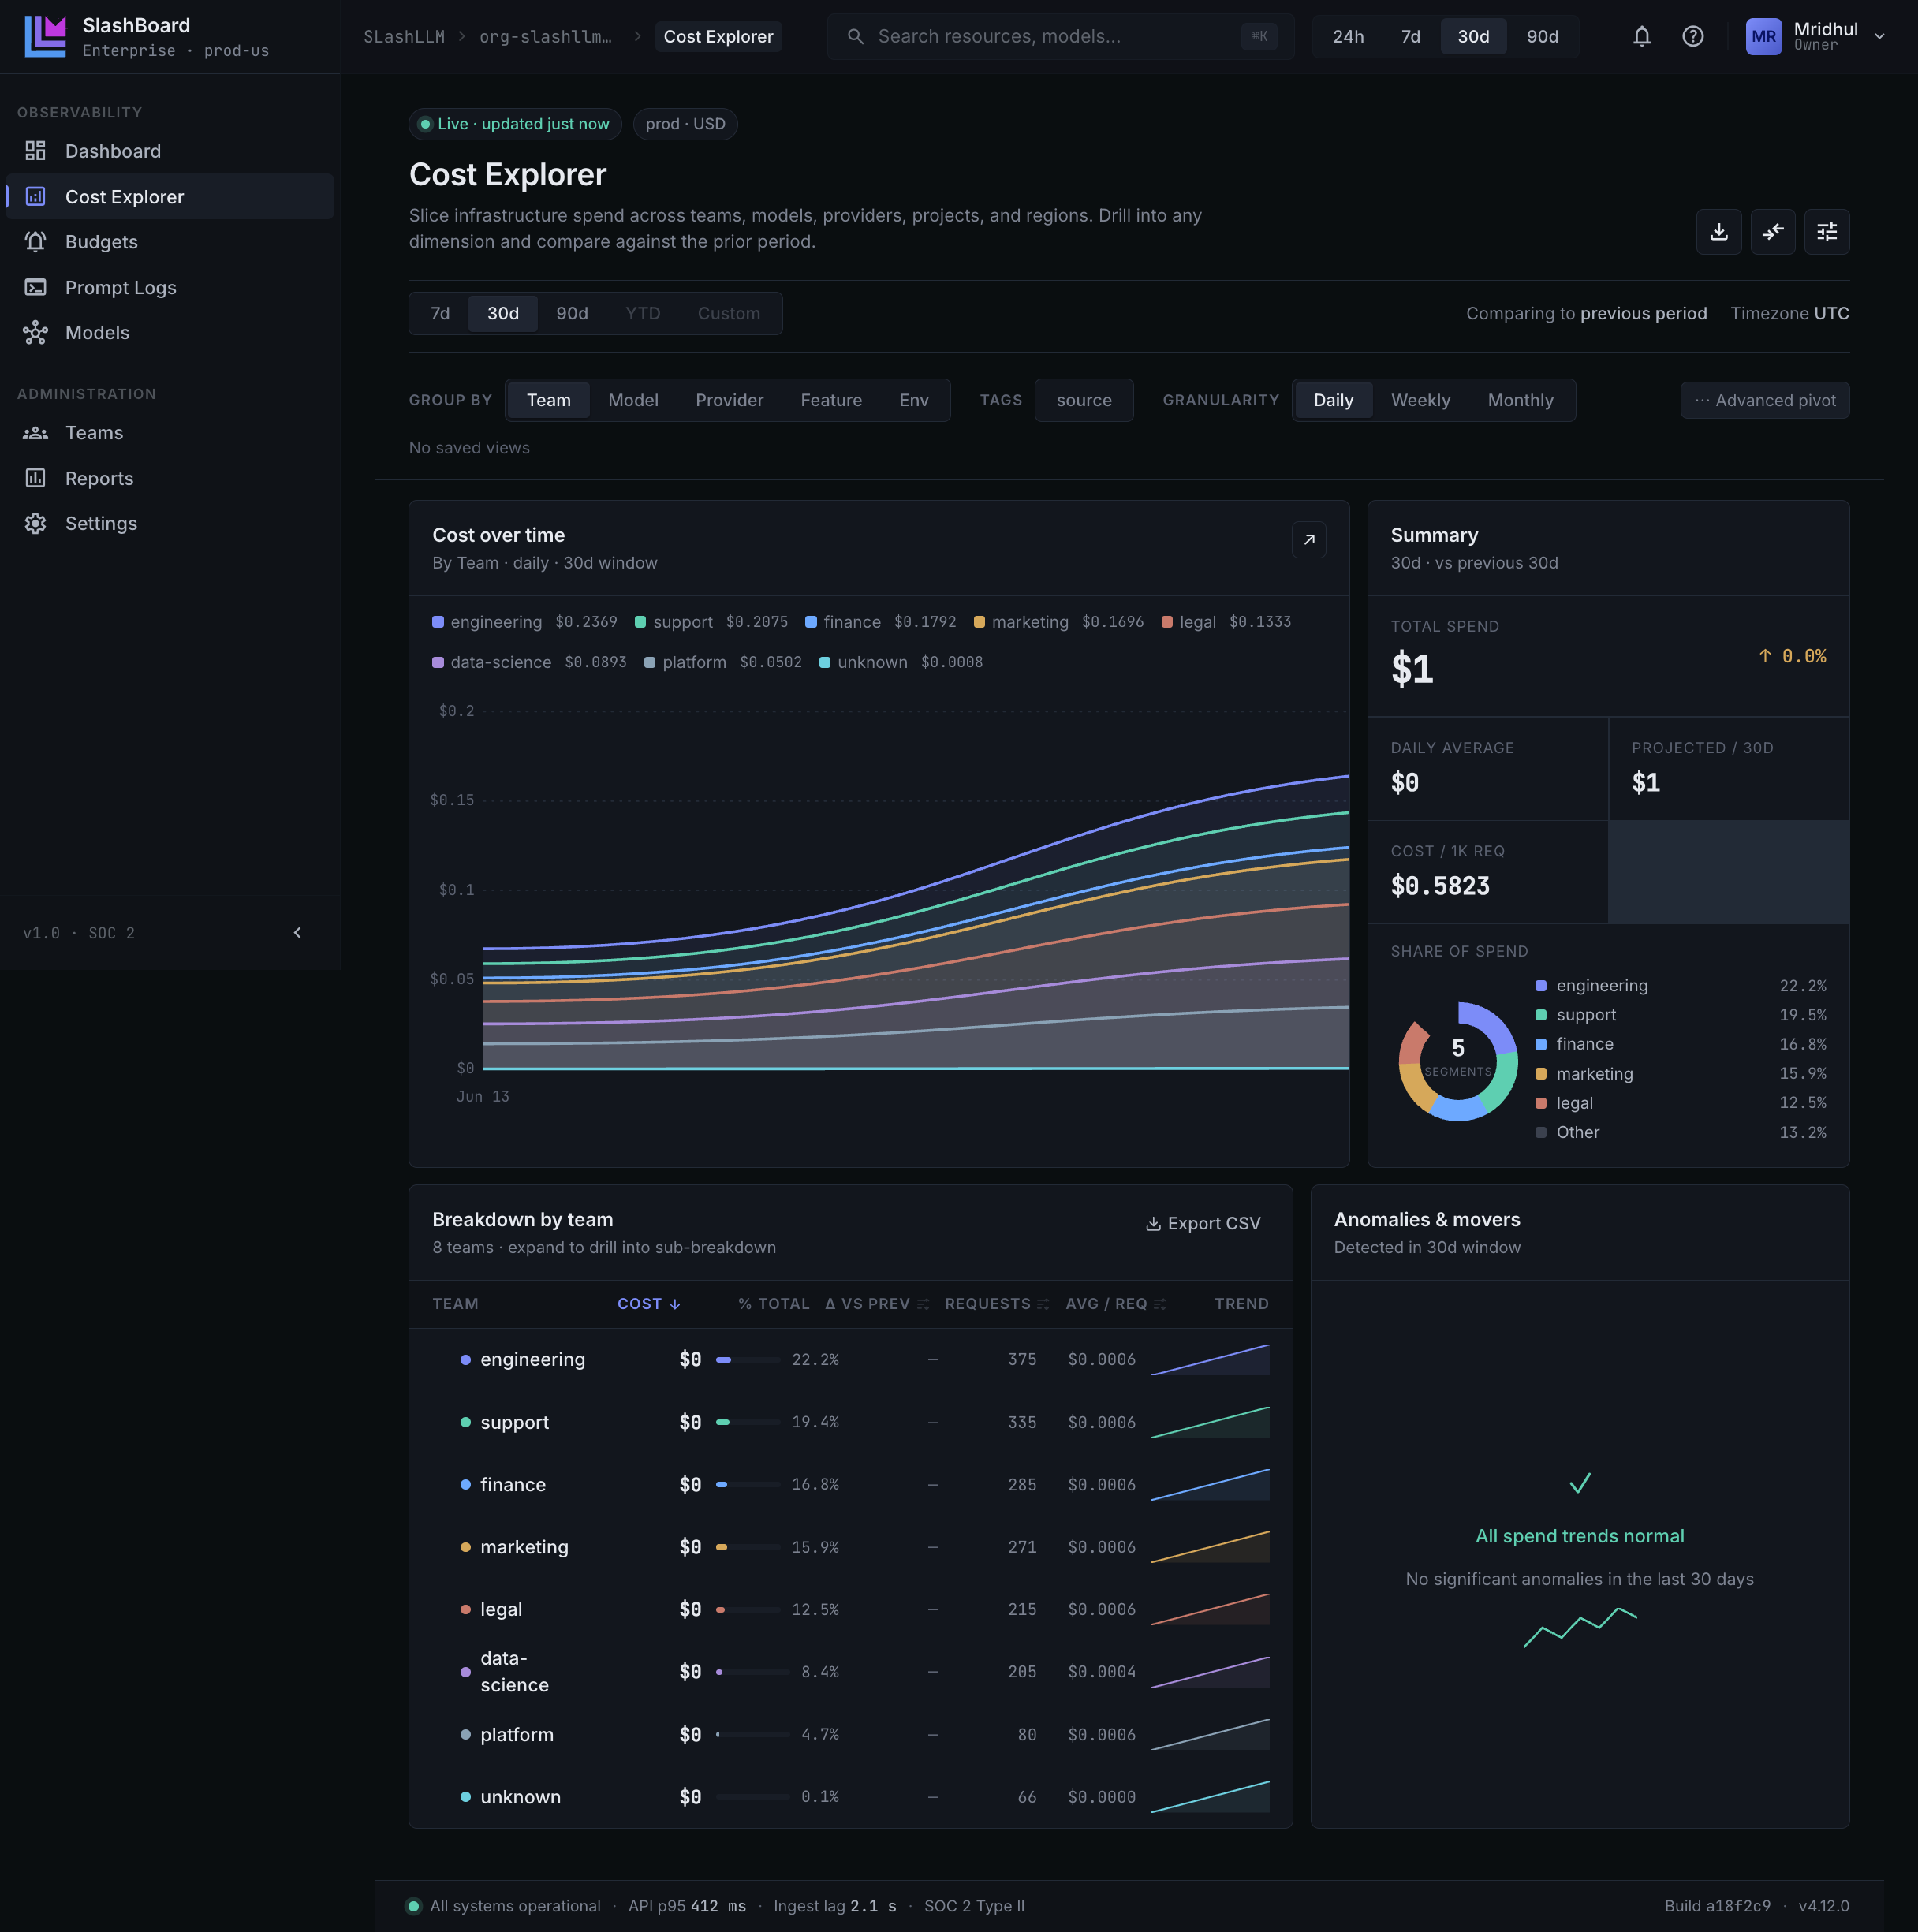This screenshot has height=1932, width=1918.
Task: Switch top time range to 90d
Action: 1542,37
